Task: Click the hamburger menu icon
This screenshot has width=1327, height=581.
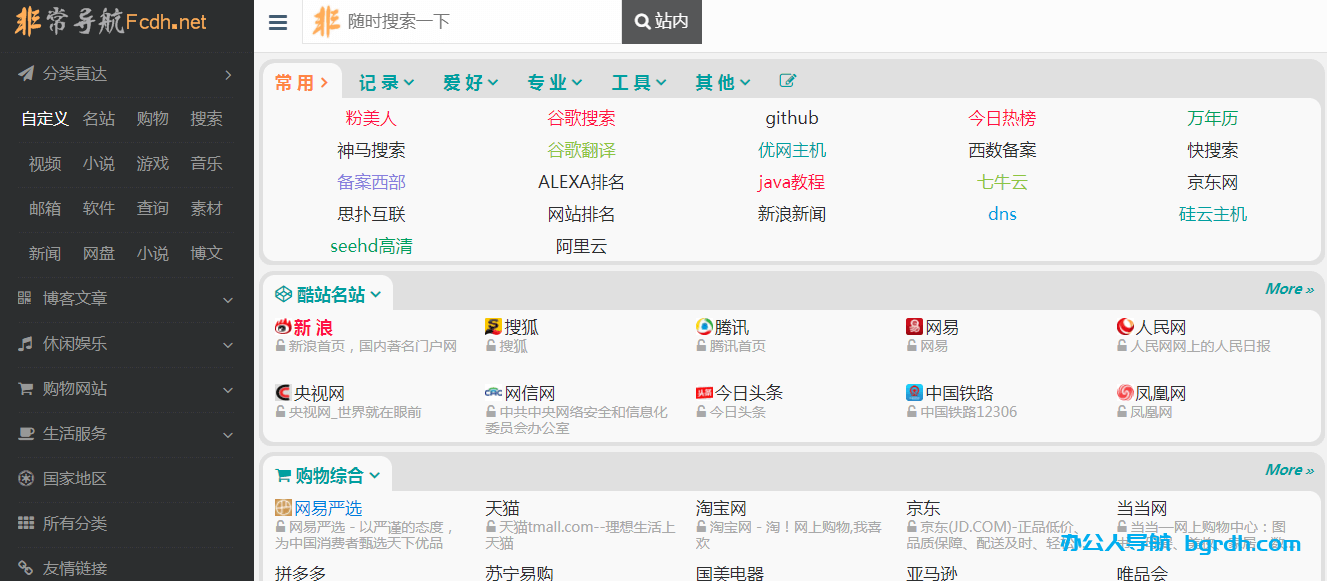Action: (278, 23)
